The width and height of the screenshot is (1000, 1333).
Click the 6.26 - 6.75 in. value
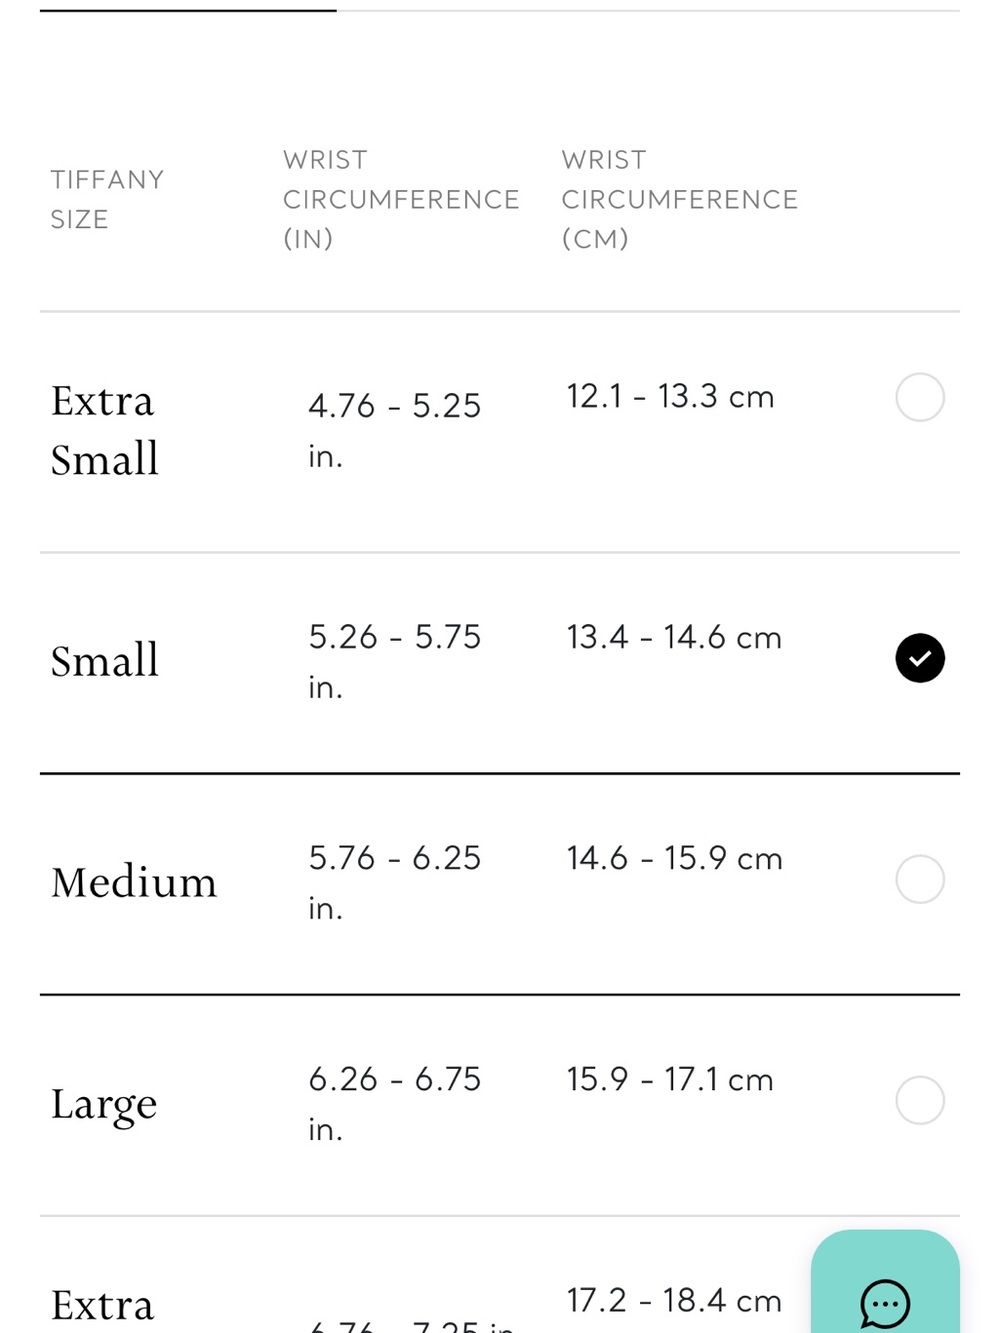pos(395,1103)
